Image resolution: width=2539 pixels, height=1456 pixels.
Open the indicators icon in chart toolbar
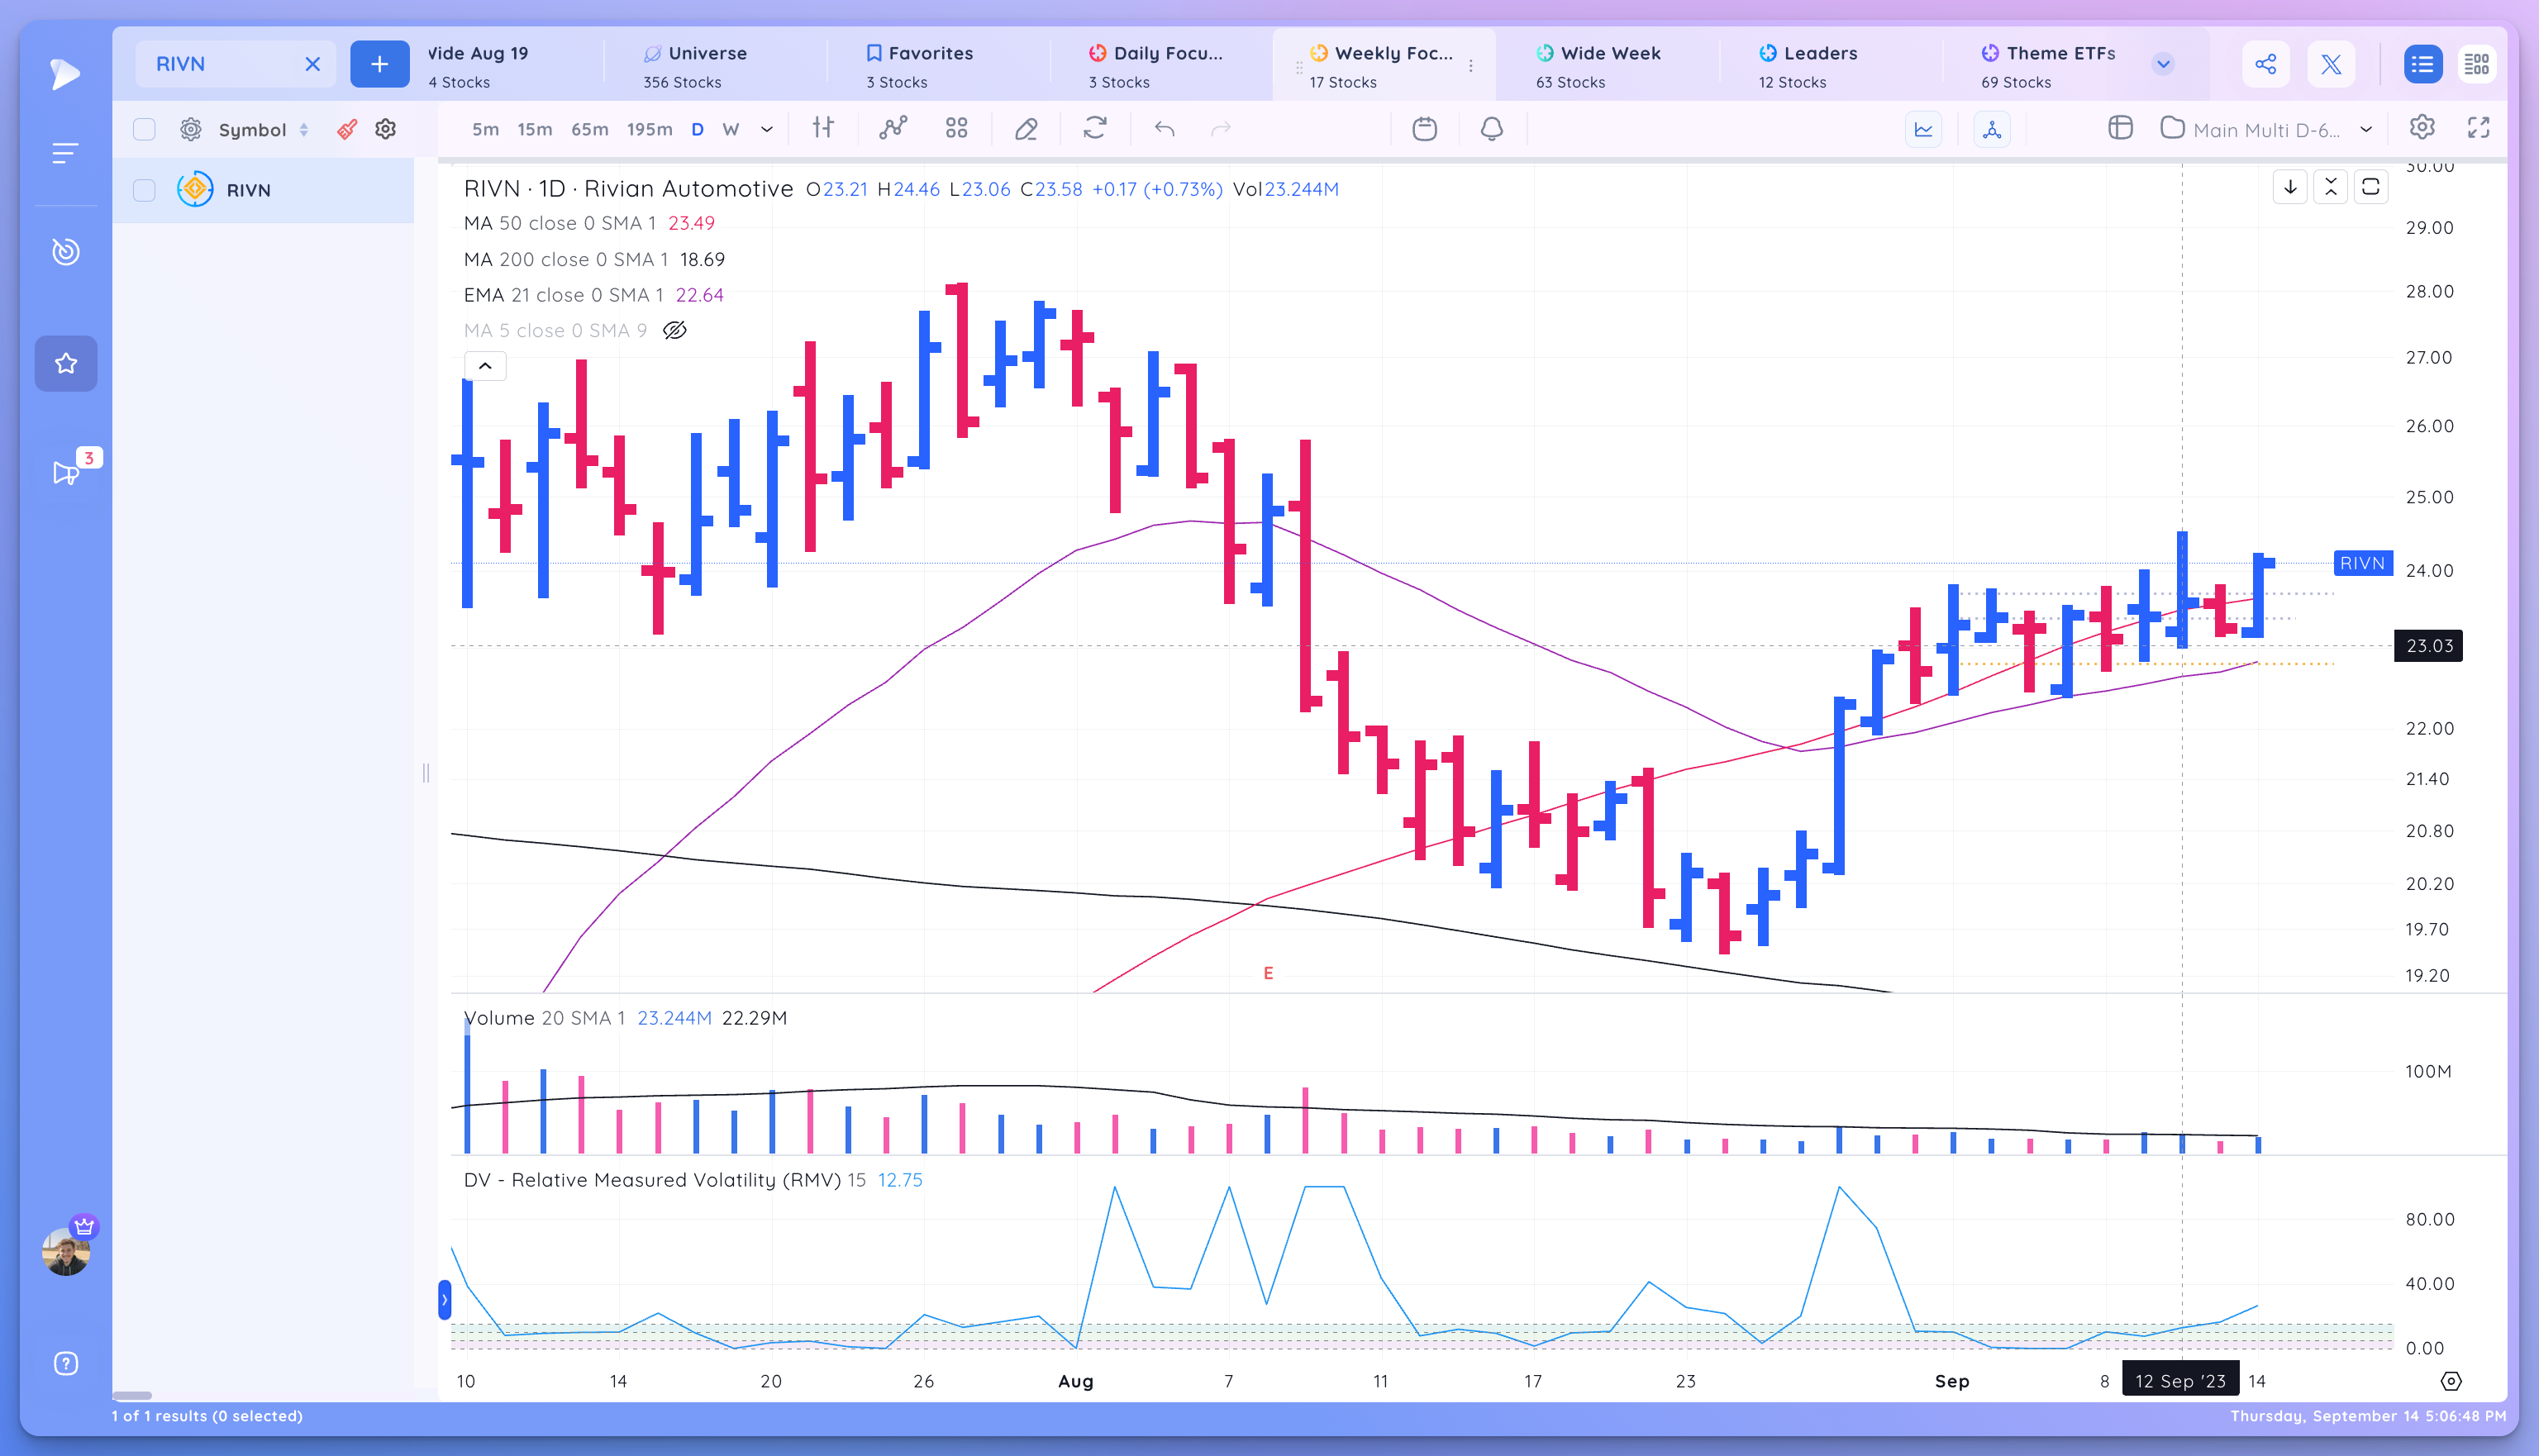(x=892, y=128)
